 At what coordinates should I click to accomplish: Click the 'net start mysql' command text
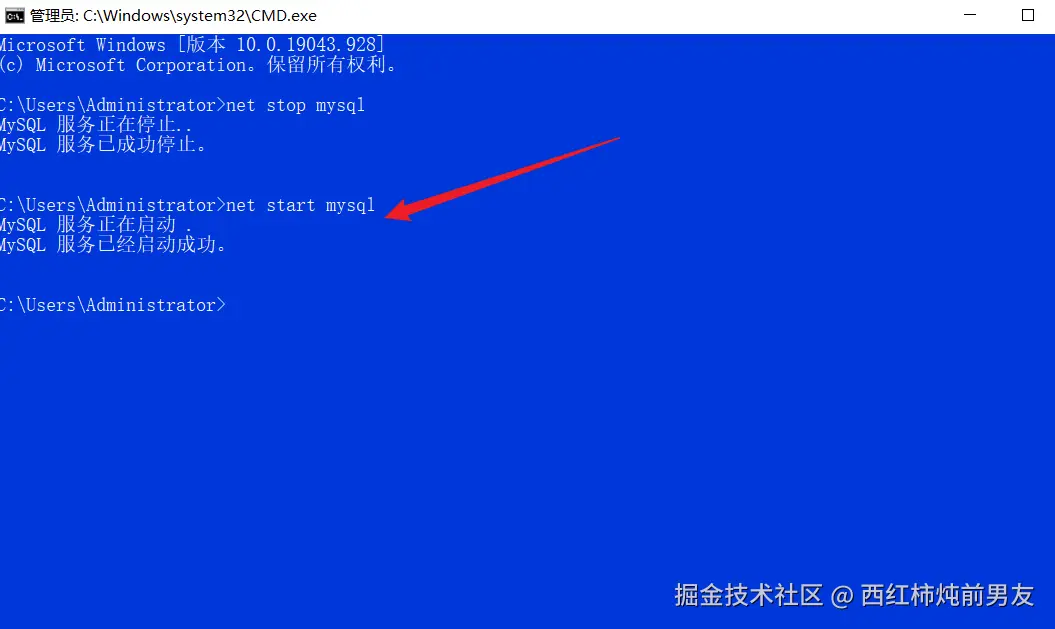click(300, 205)
